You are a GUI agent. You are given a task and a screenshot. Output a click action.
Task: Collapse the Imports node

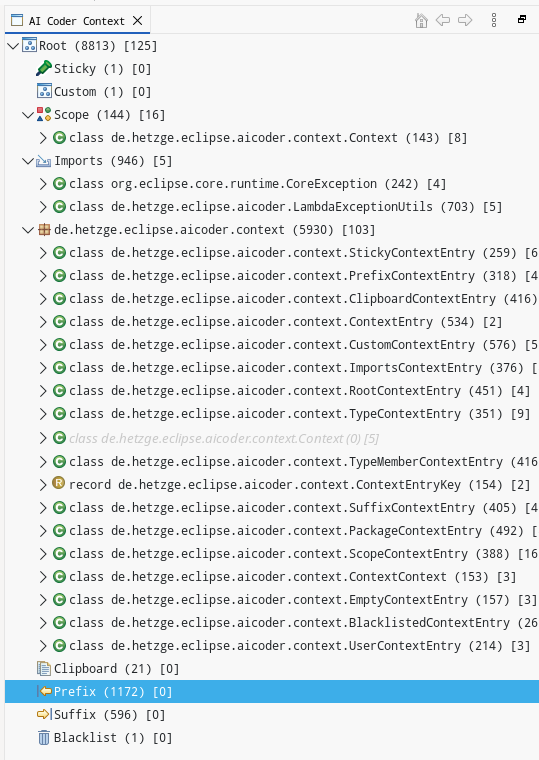[x=28, y=161]
